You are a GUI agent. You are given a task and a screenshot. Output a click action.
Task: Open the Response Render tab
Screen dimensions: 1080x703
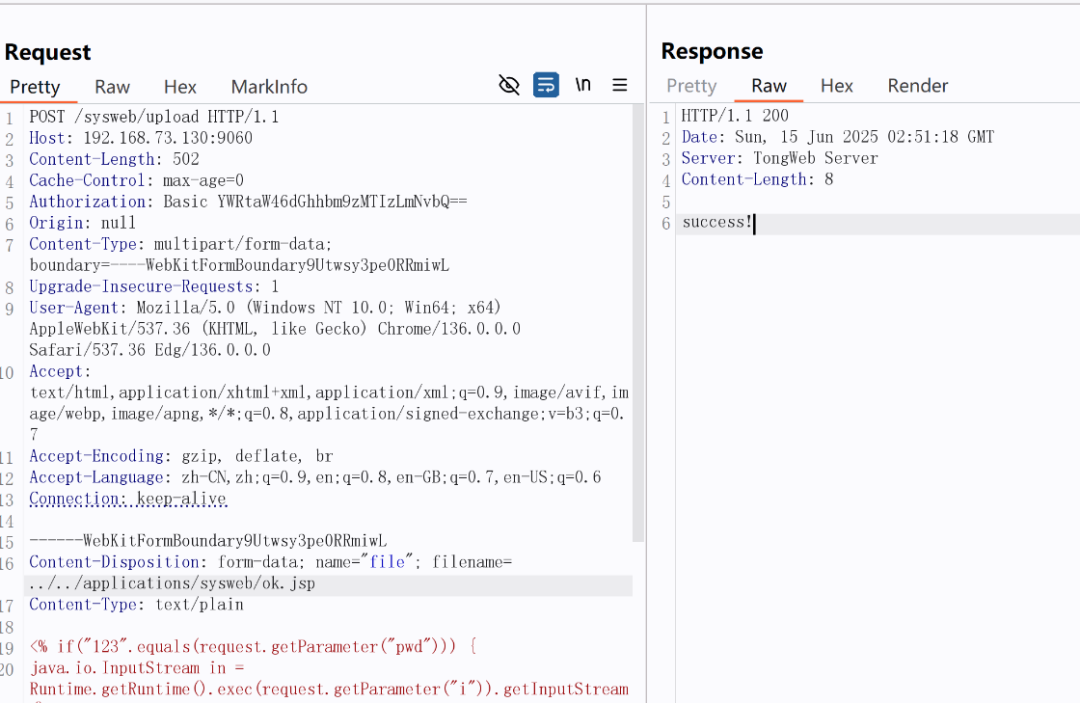coord(917,85)
